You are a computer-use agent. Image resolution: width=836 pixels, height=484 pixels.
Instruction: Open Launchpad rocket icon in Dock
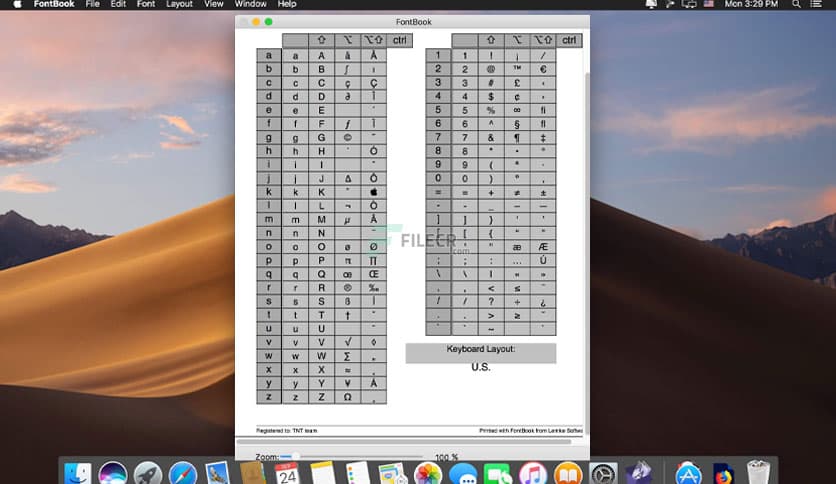click(x=148, y=473)
